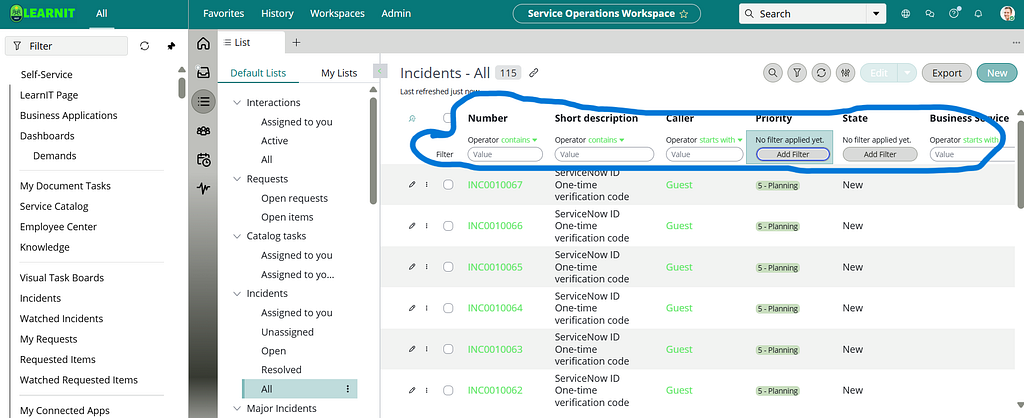Select the All navigator tab
The height and width of the screenshot is (418, 1024).
(x=101, y=13)
